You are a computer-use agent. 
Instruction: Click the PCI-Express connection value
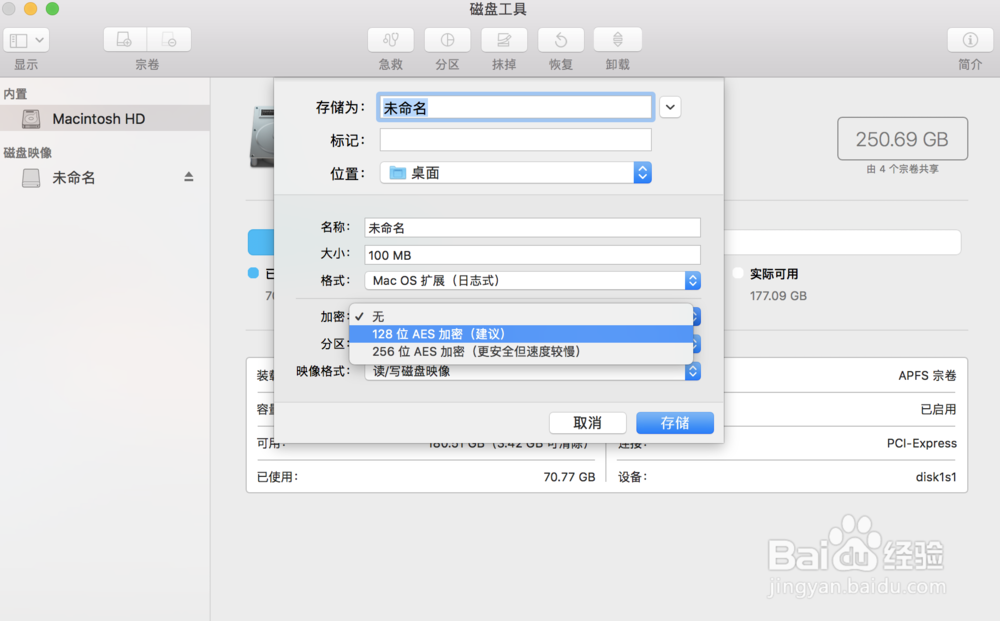922,443
